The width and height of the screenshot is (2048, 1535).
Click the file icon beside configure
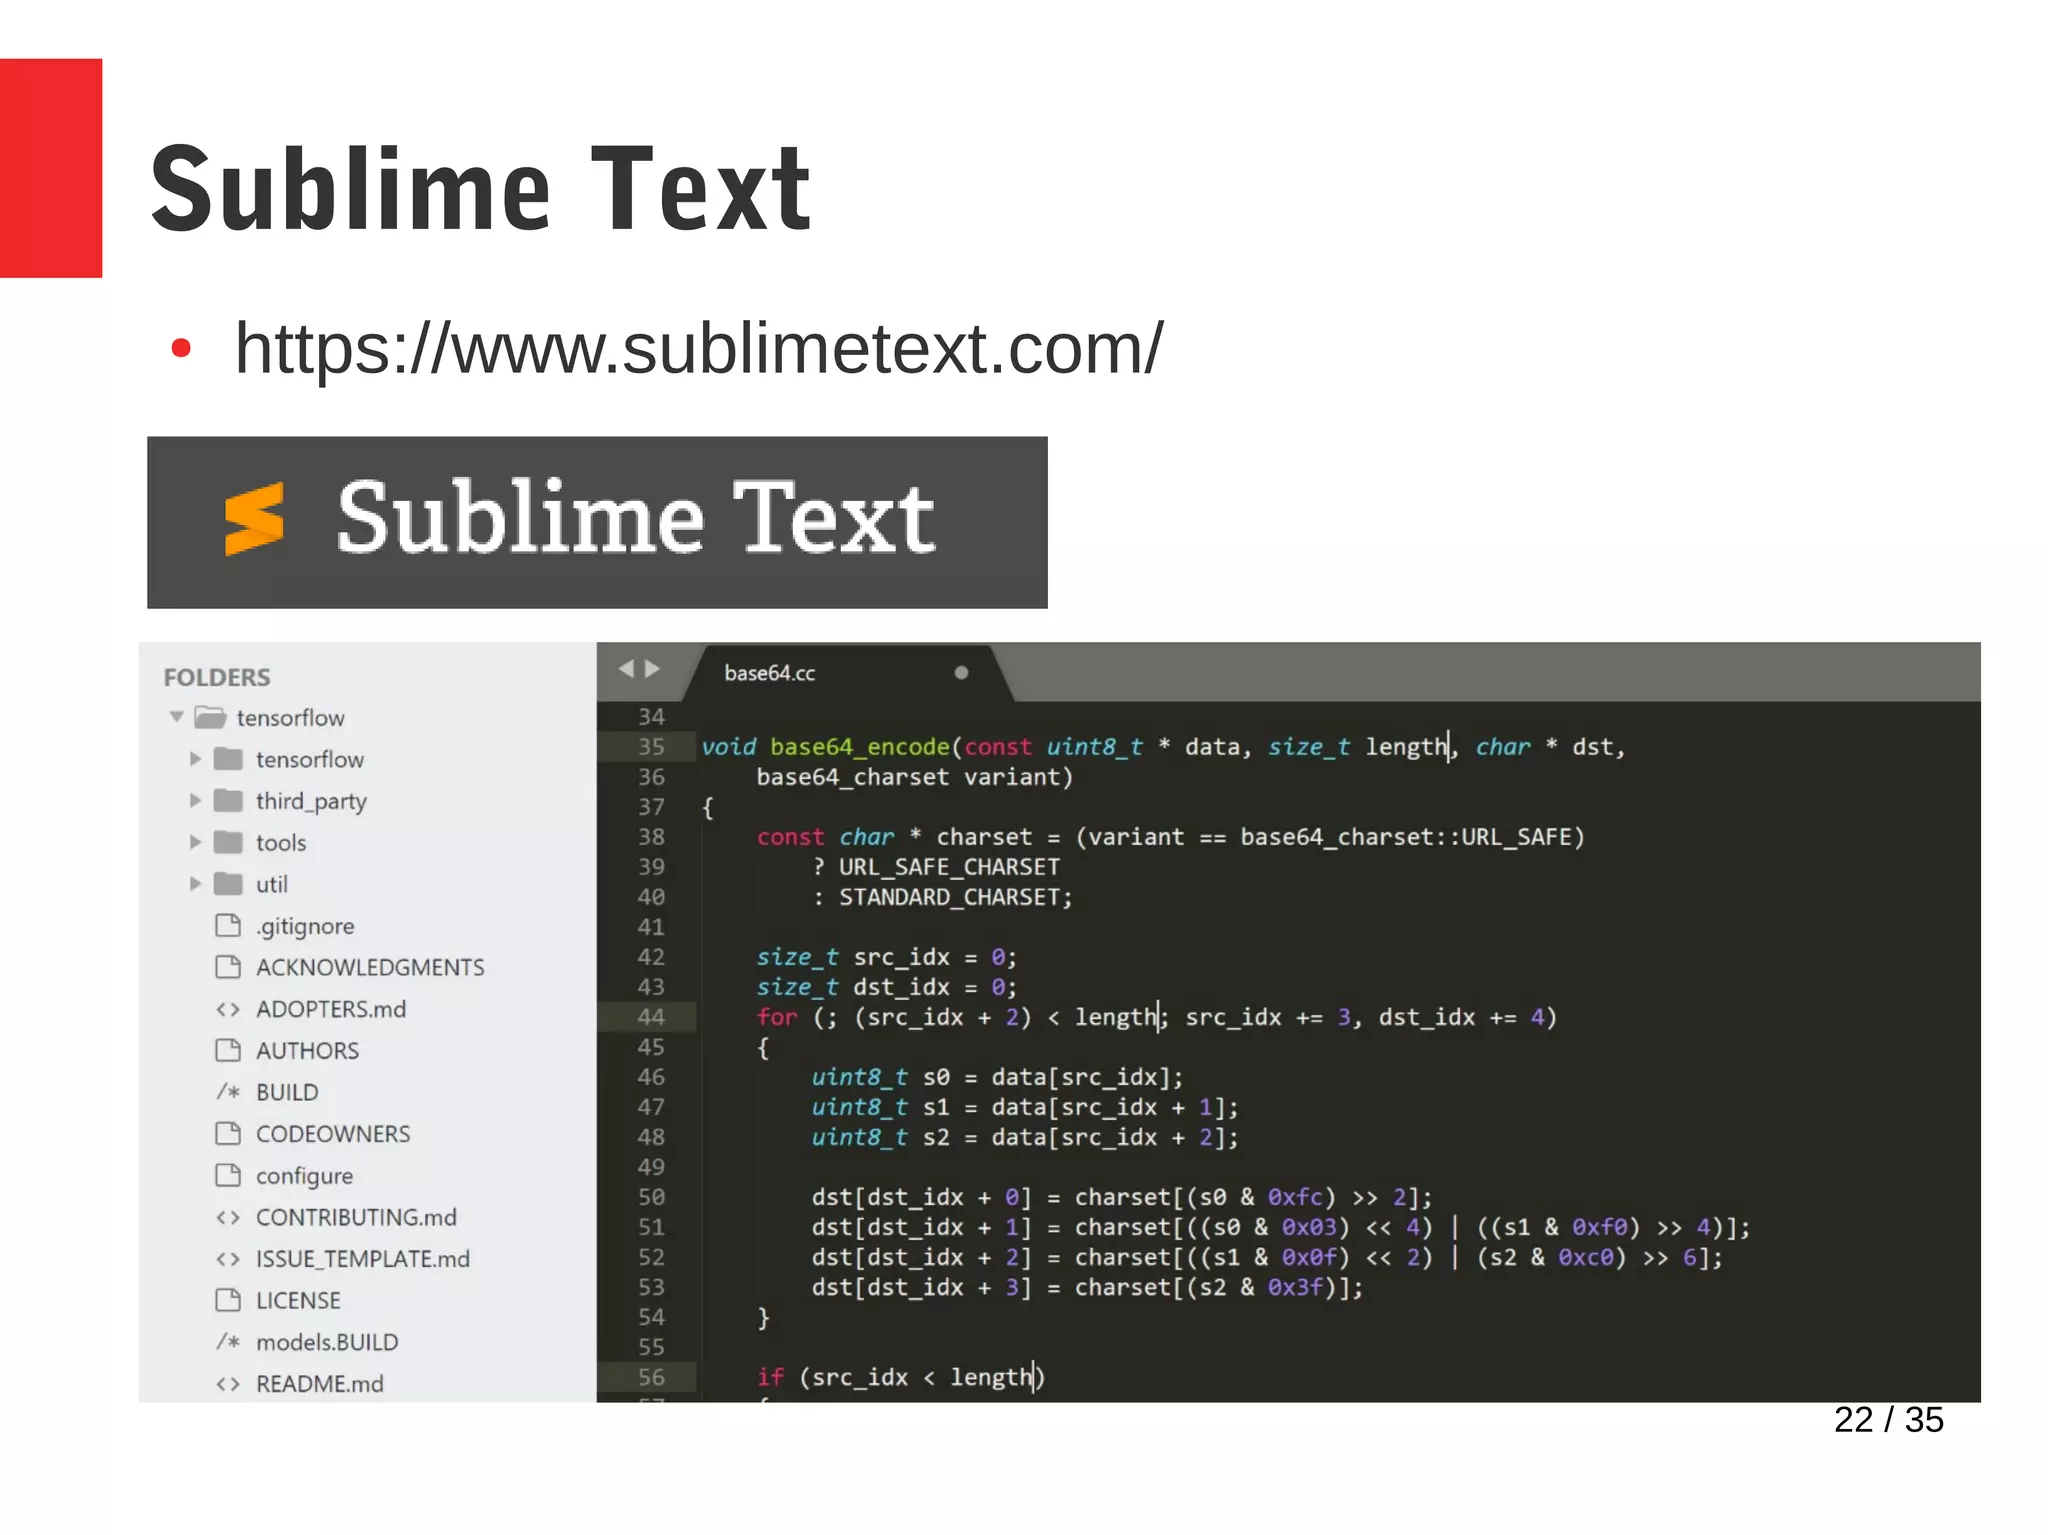[x=228, y=1175]
